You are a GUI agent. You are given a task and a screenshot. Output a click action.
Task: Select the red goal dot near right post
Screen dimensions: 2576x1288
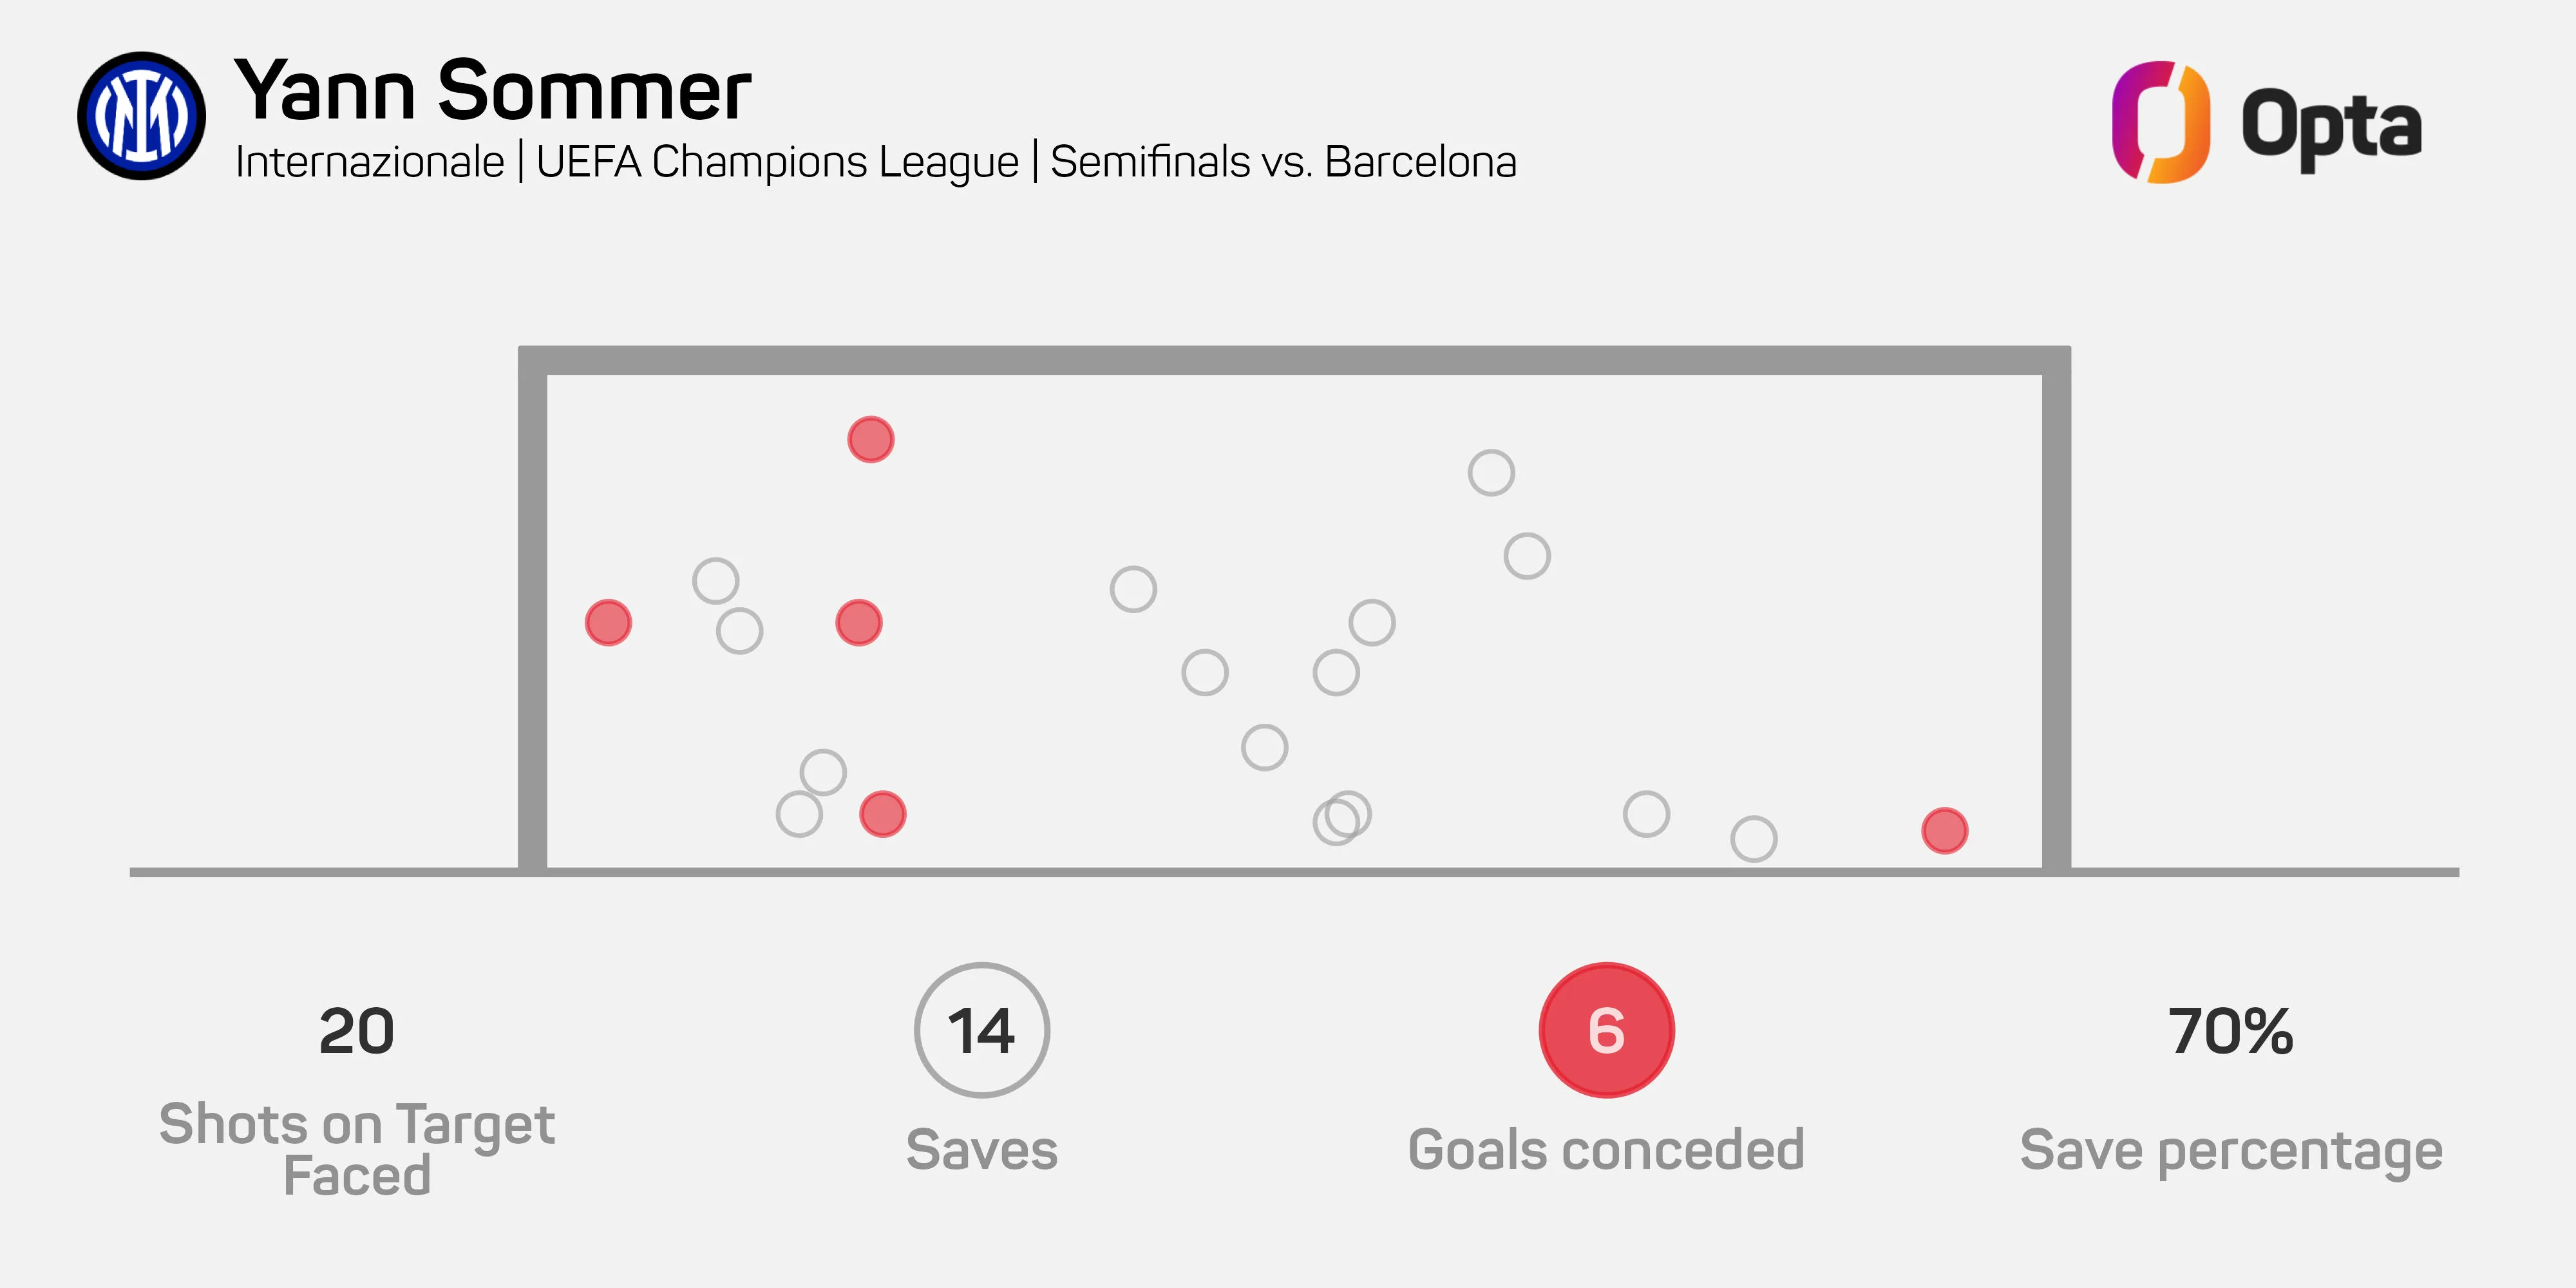(1944, 830)
